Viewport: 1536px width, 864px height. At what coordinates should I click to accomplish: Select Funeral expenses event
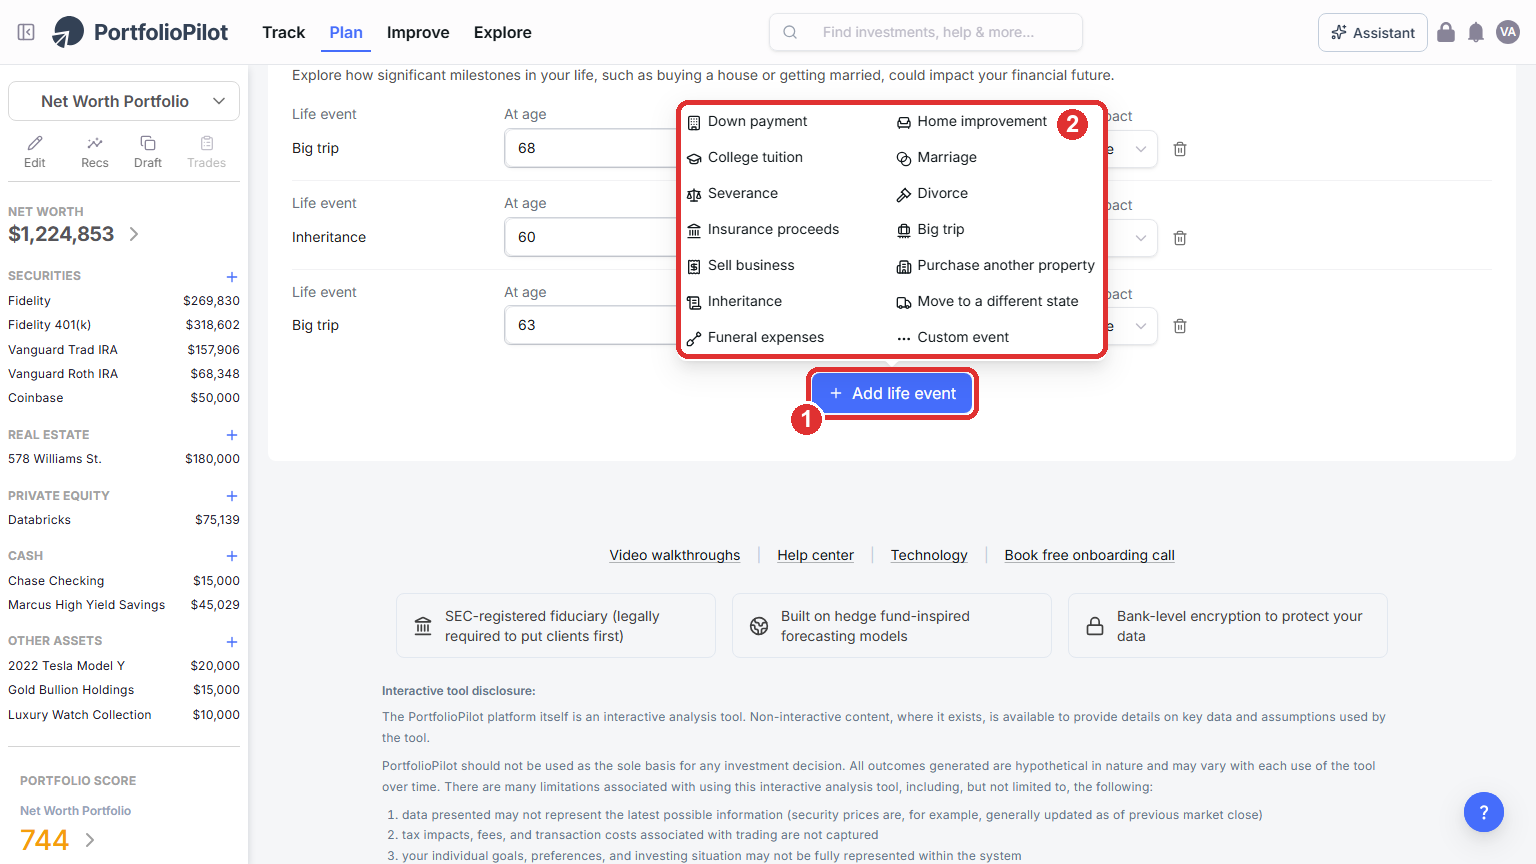756,337
